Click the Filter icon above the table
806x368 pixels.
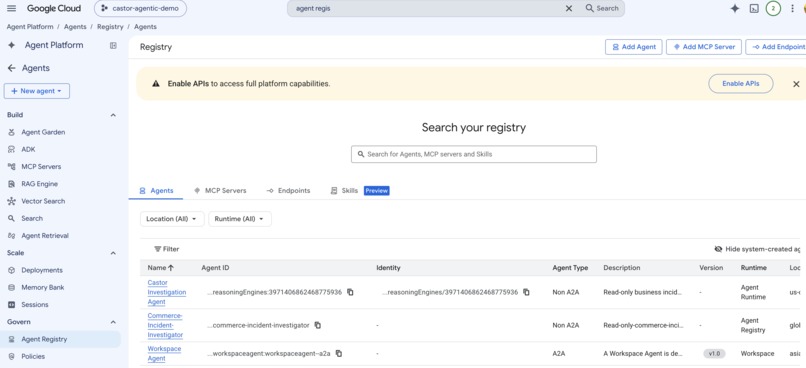click(157, 249)
